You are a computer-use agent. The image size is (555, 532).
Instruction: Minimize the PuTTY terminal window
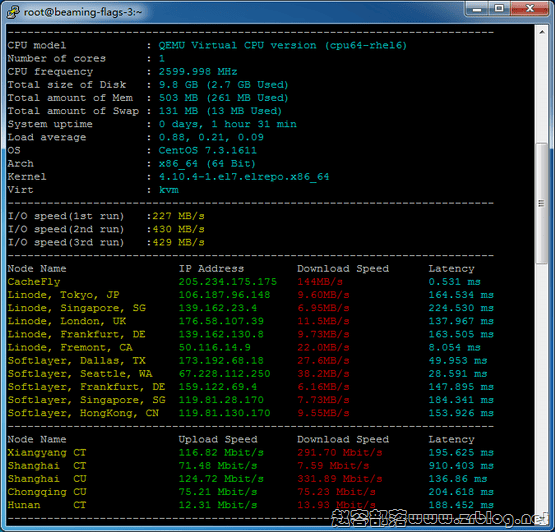[477, 9]
